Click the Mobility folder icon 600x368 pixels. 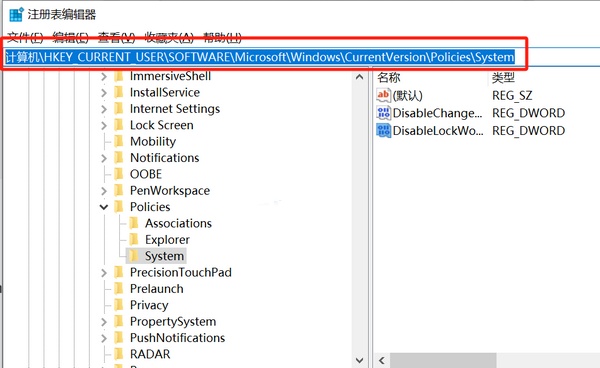pyautogui.click(x=119, y=142)
